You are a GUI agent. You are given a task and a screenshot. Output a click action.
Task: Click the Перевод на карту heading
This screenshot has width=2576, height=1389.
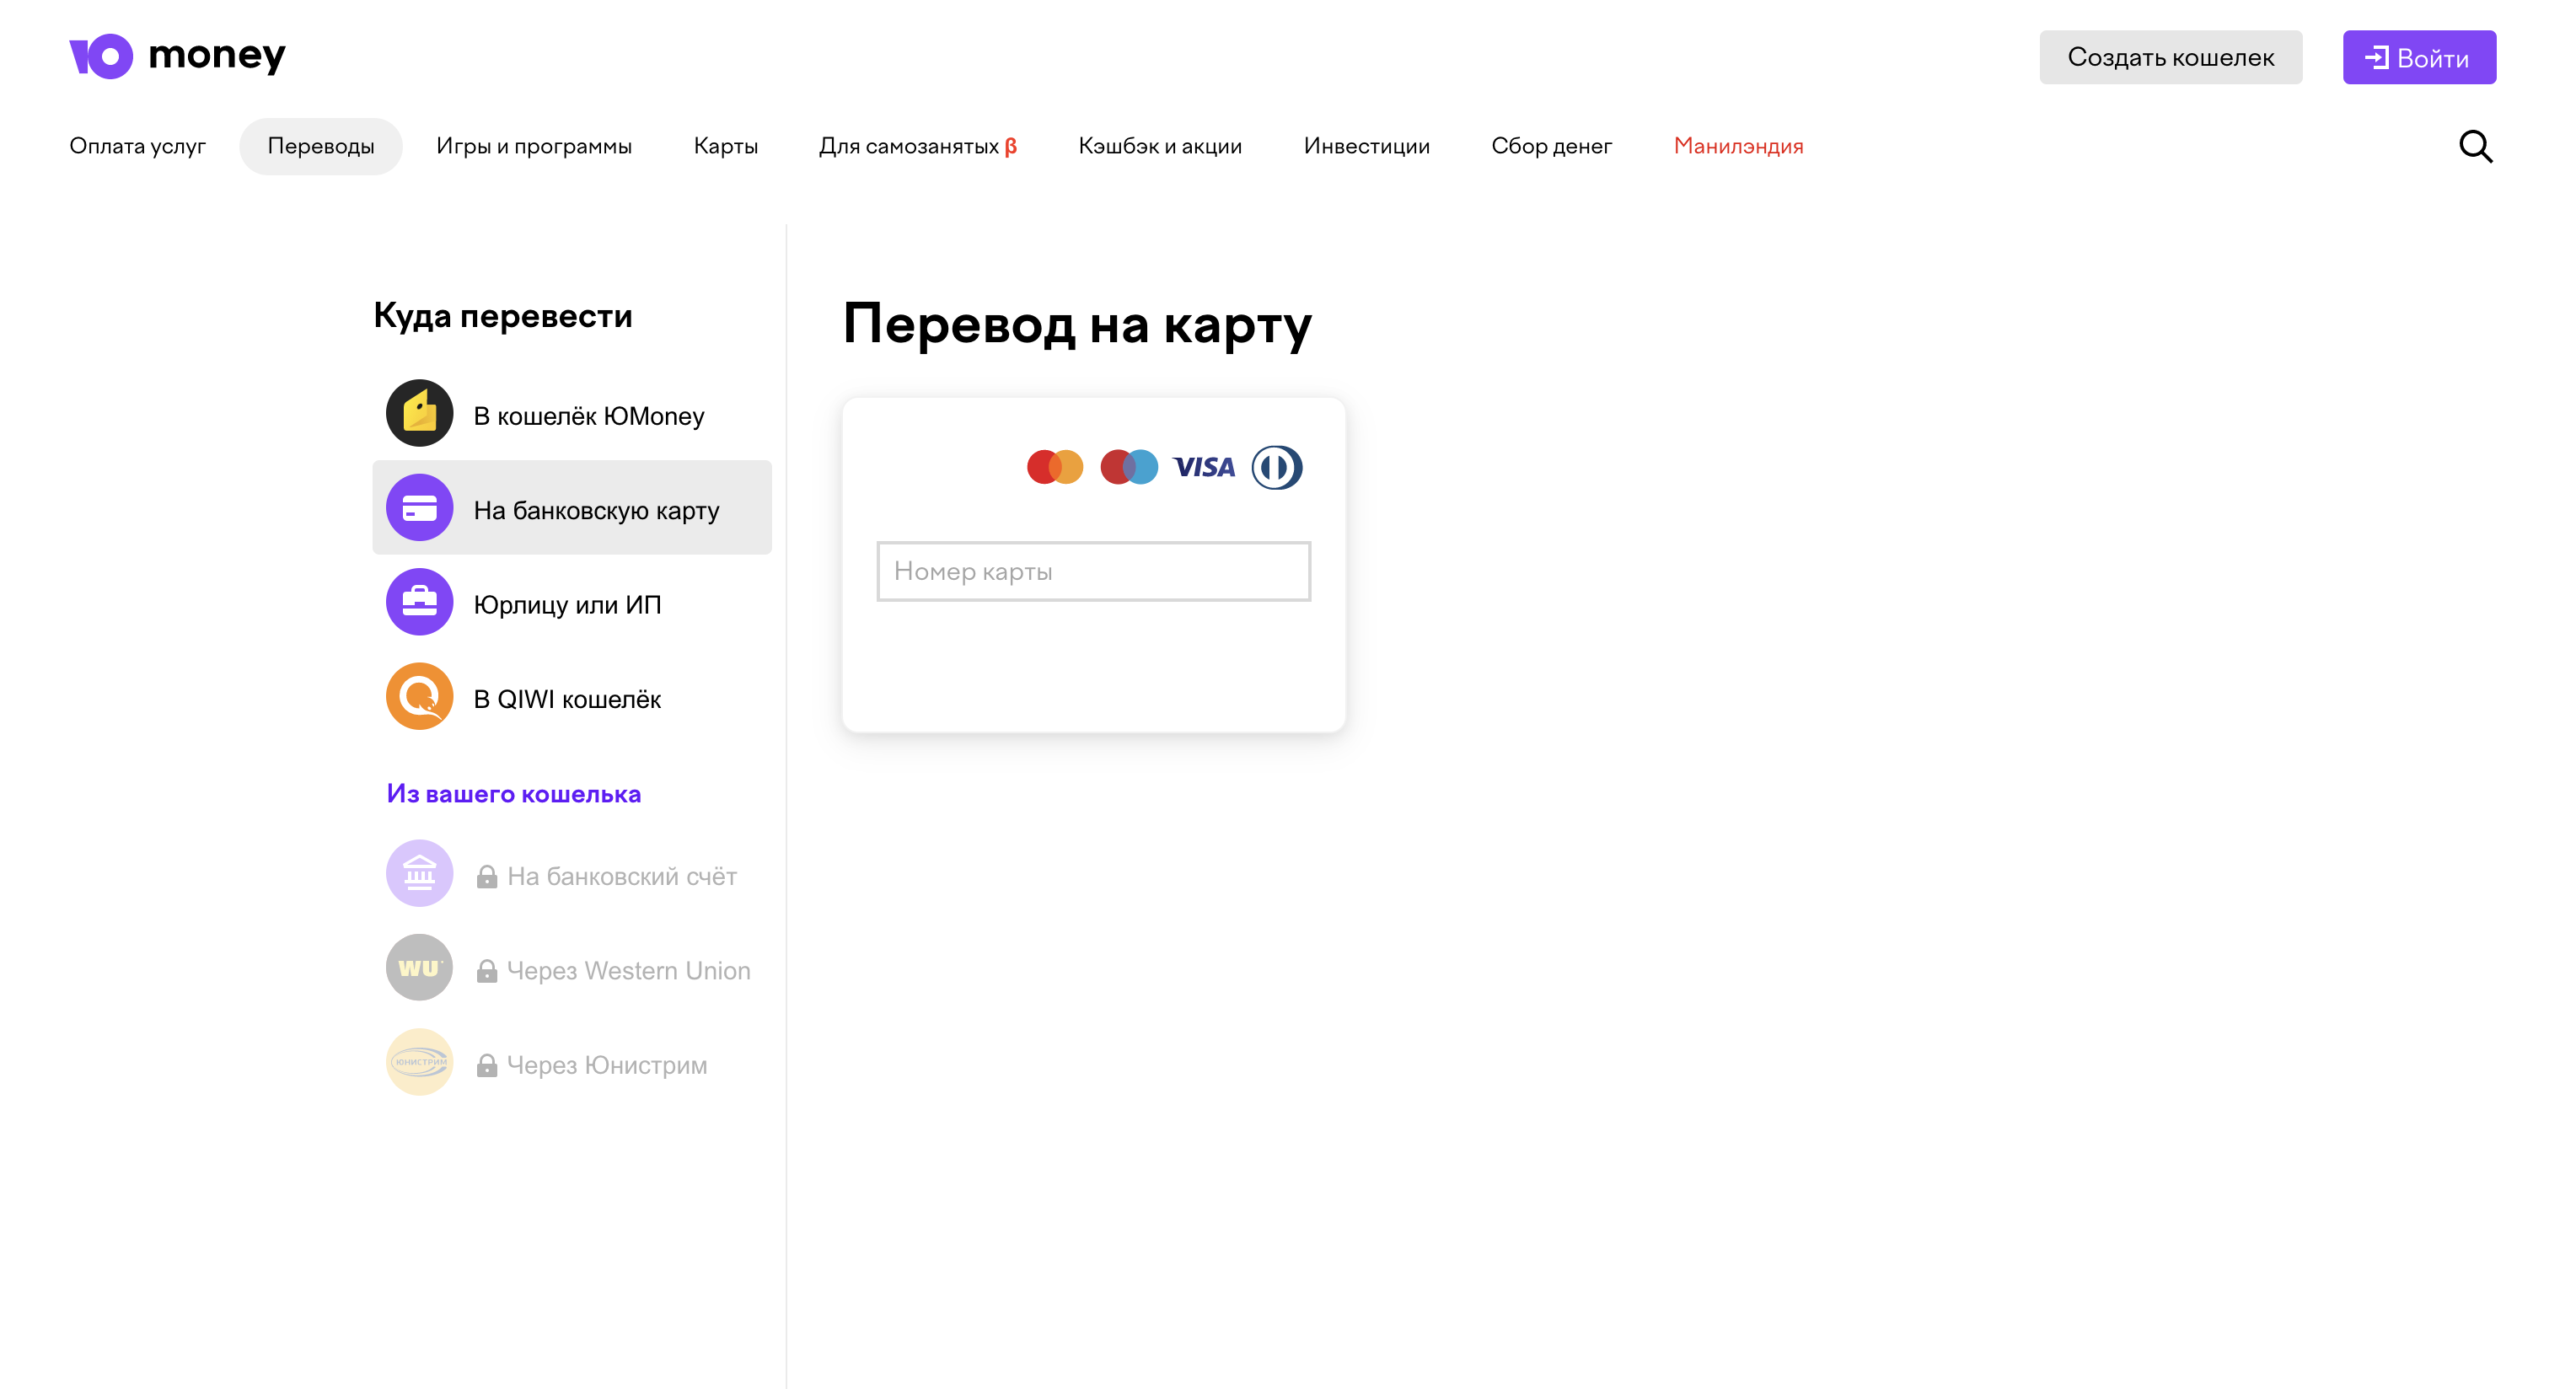coord(1077,326)
